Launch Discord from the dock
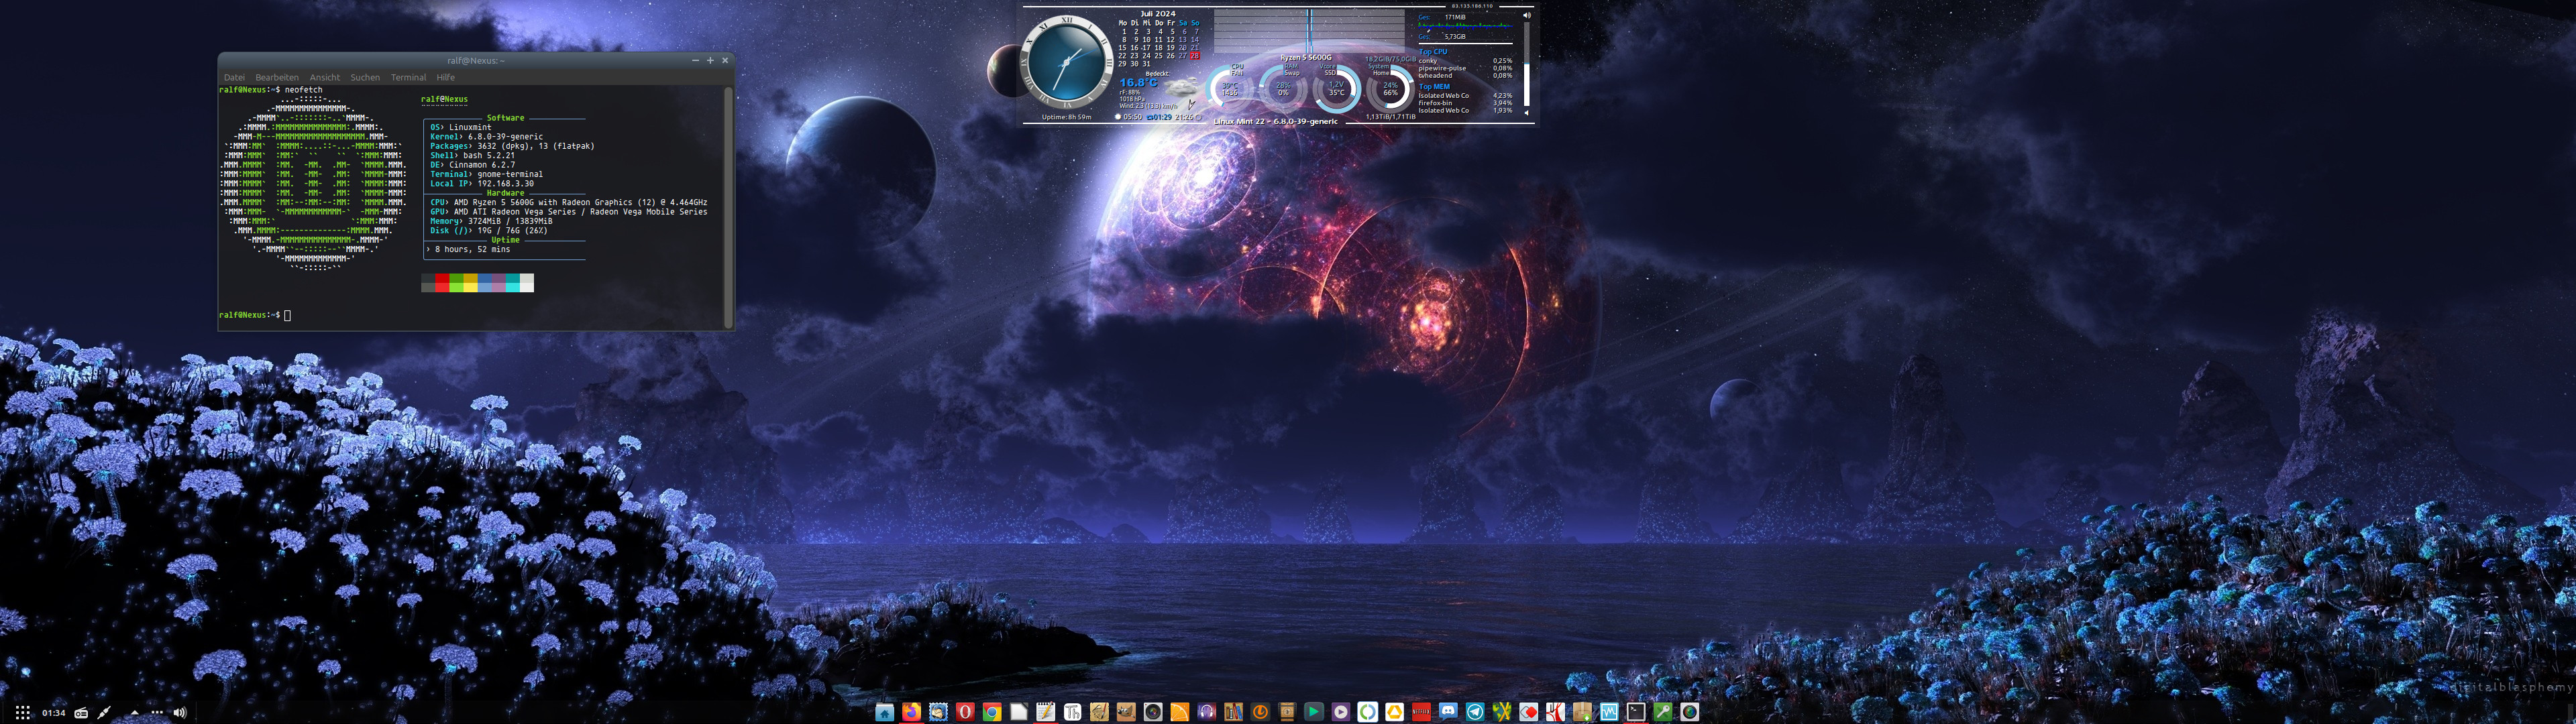2576x724 pixels. click(x=1448, y=712)
